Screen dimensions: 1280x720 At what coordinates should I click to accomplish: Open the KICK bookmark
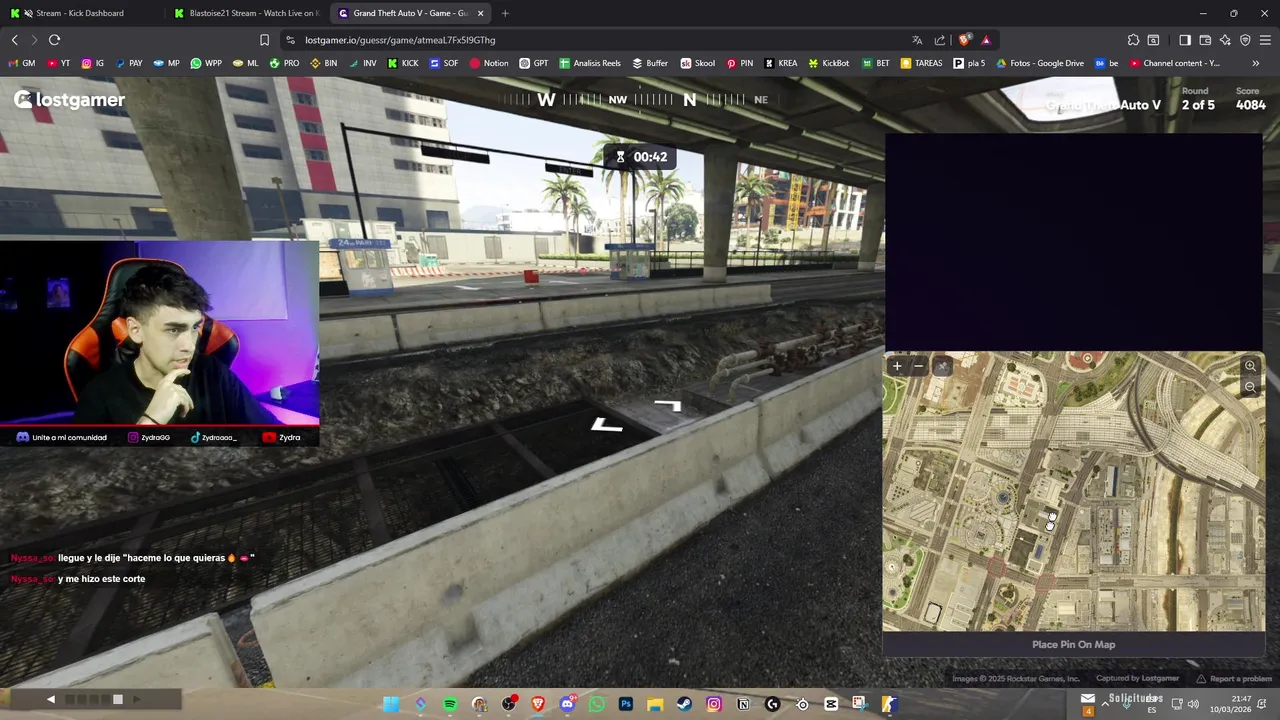[x=403, y=63]
